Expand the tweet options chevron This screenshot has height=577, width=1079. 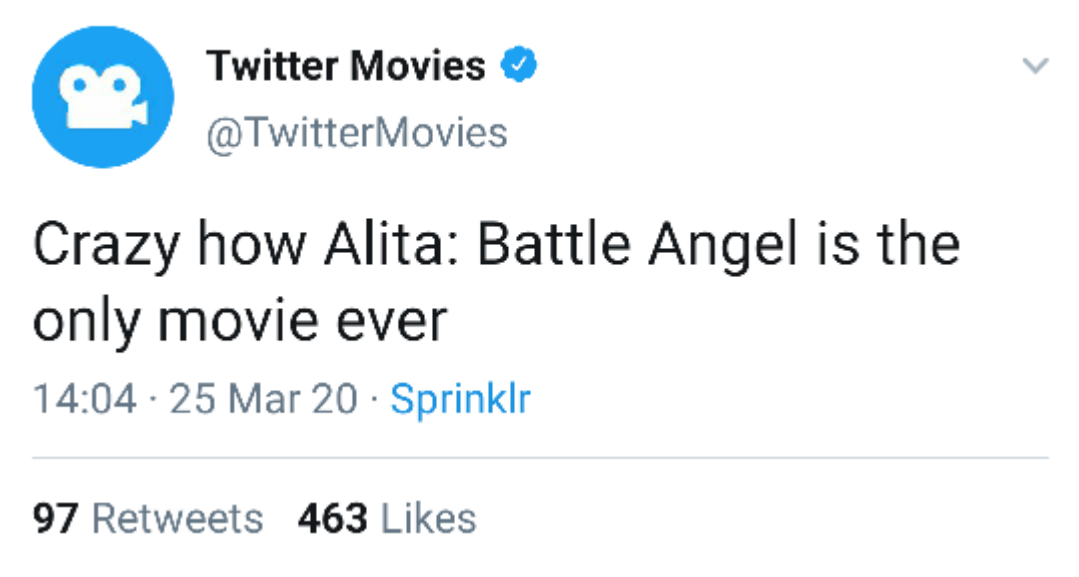click(1036, 67)
